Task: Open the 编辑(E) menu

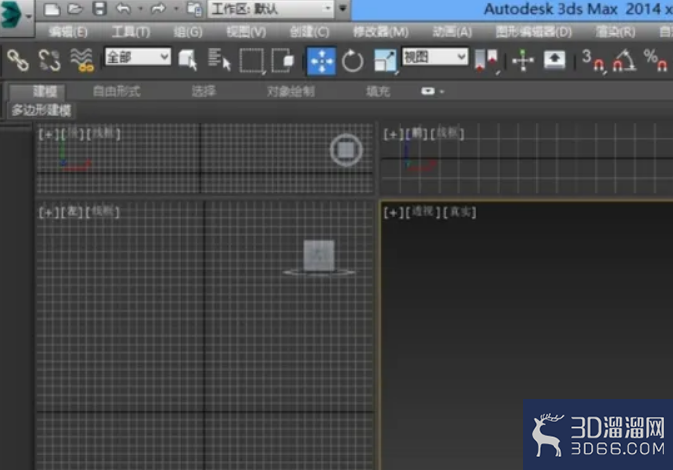Action: (68, 32)
